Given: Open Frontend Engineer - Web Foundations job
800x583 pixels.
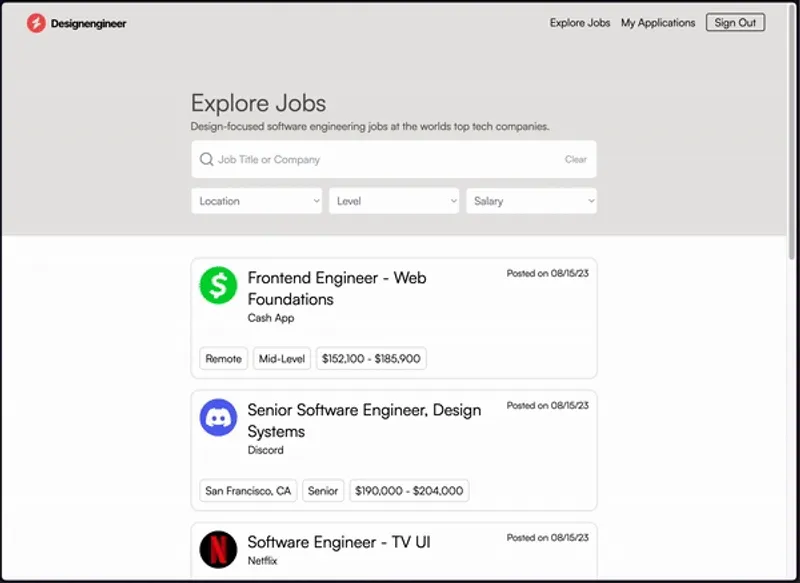Looking at the screenshot, I should click(337, 288).
